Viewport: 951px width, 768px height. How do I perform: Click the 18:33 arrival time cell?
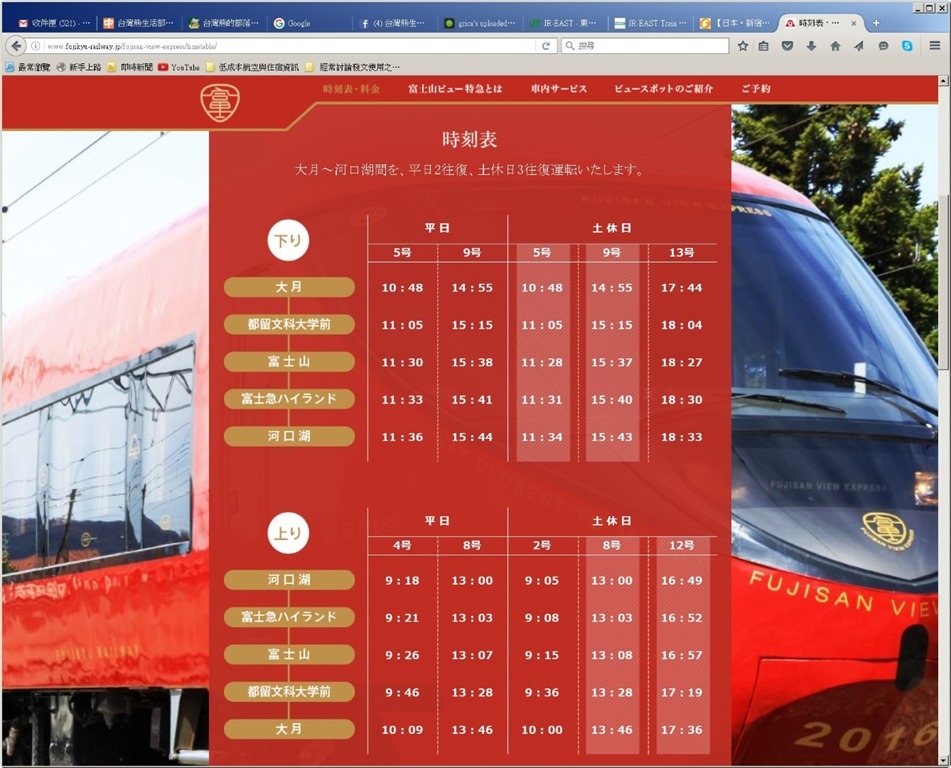coord(682,437)
